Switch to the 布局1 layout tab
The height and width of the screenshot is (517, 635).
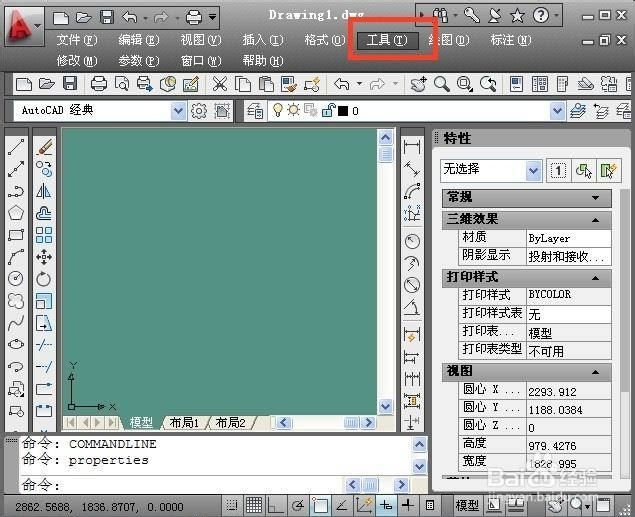pyautogui.click(x=184, y=423)
